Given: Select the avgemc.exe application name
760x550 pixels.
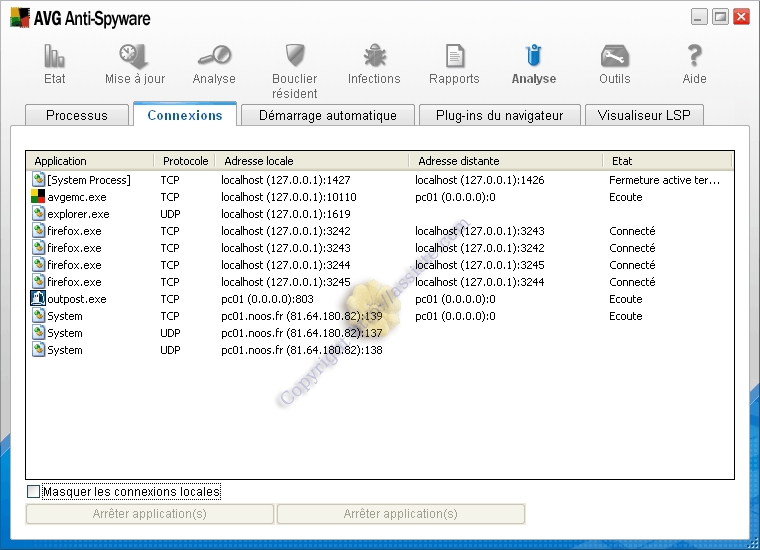Looking at the screenshot, I should [77, 197].
